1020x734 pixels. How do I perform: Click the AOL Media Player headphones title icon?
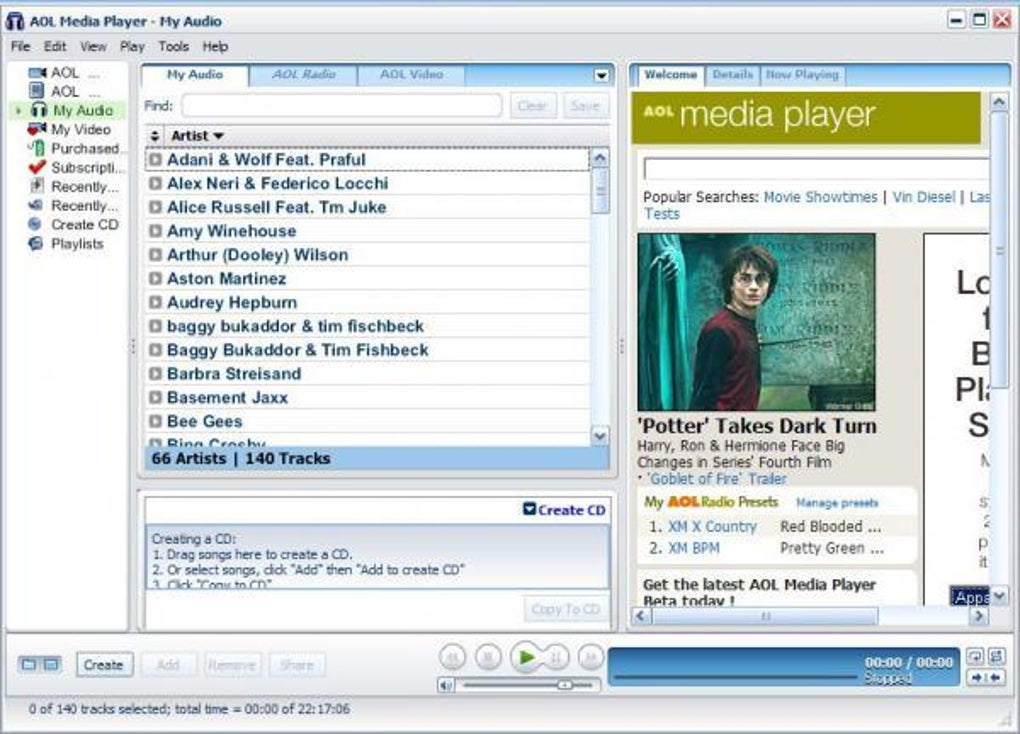coord(15,21)
